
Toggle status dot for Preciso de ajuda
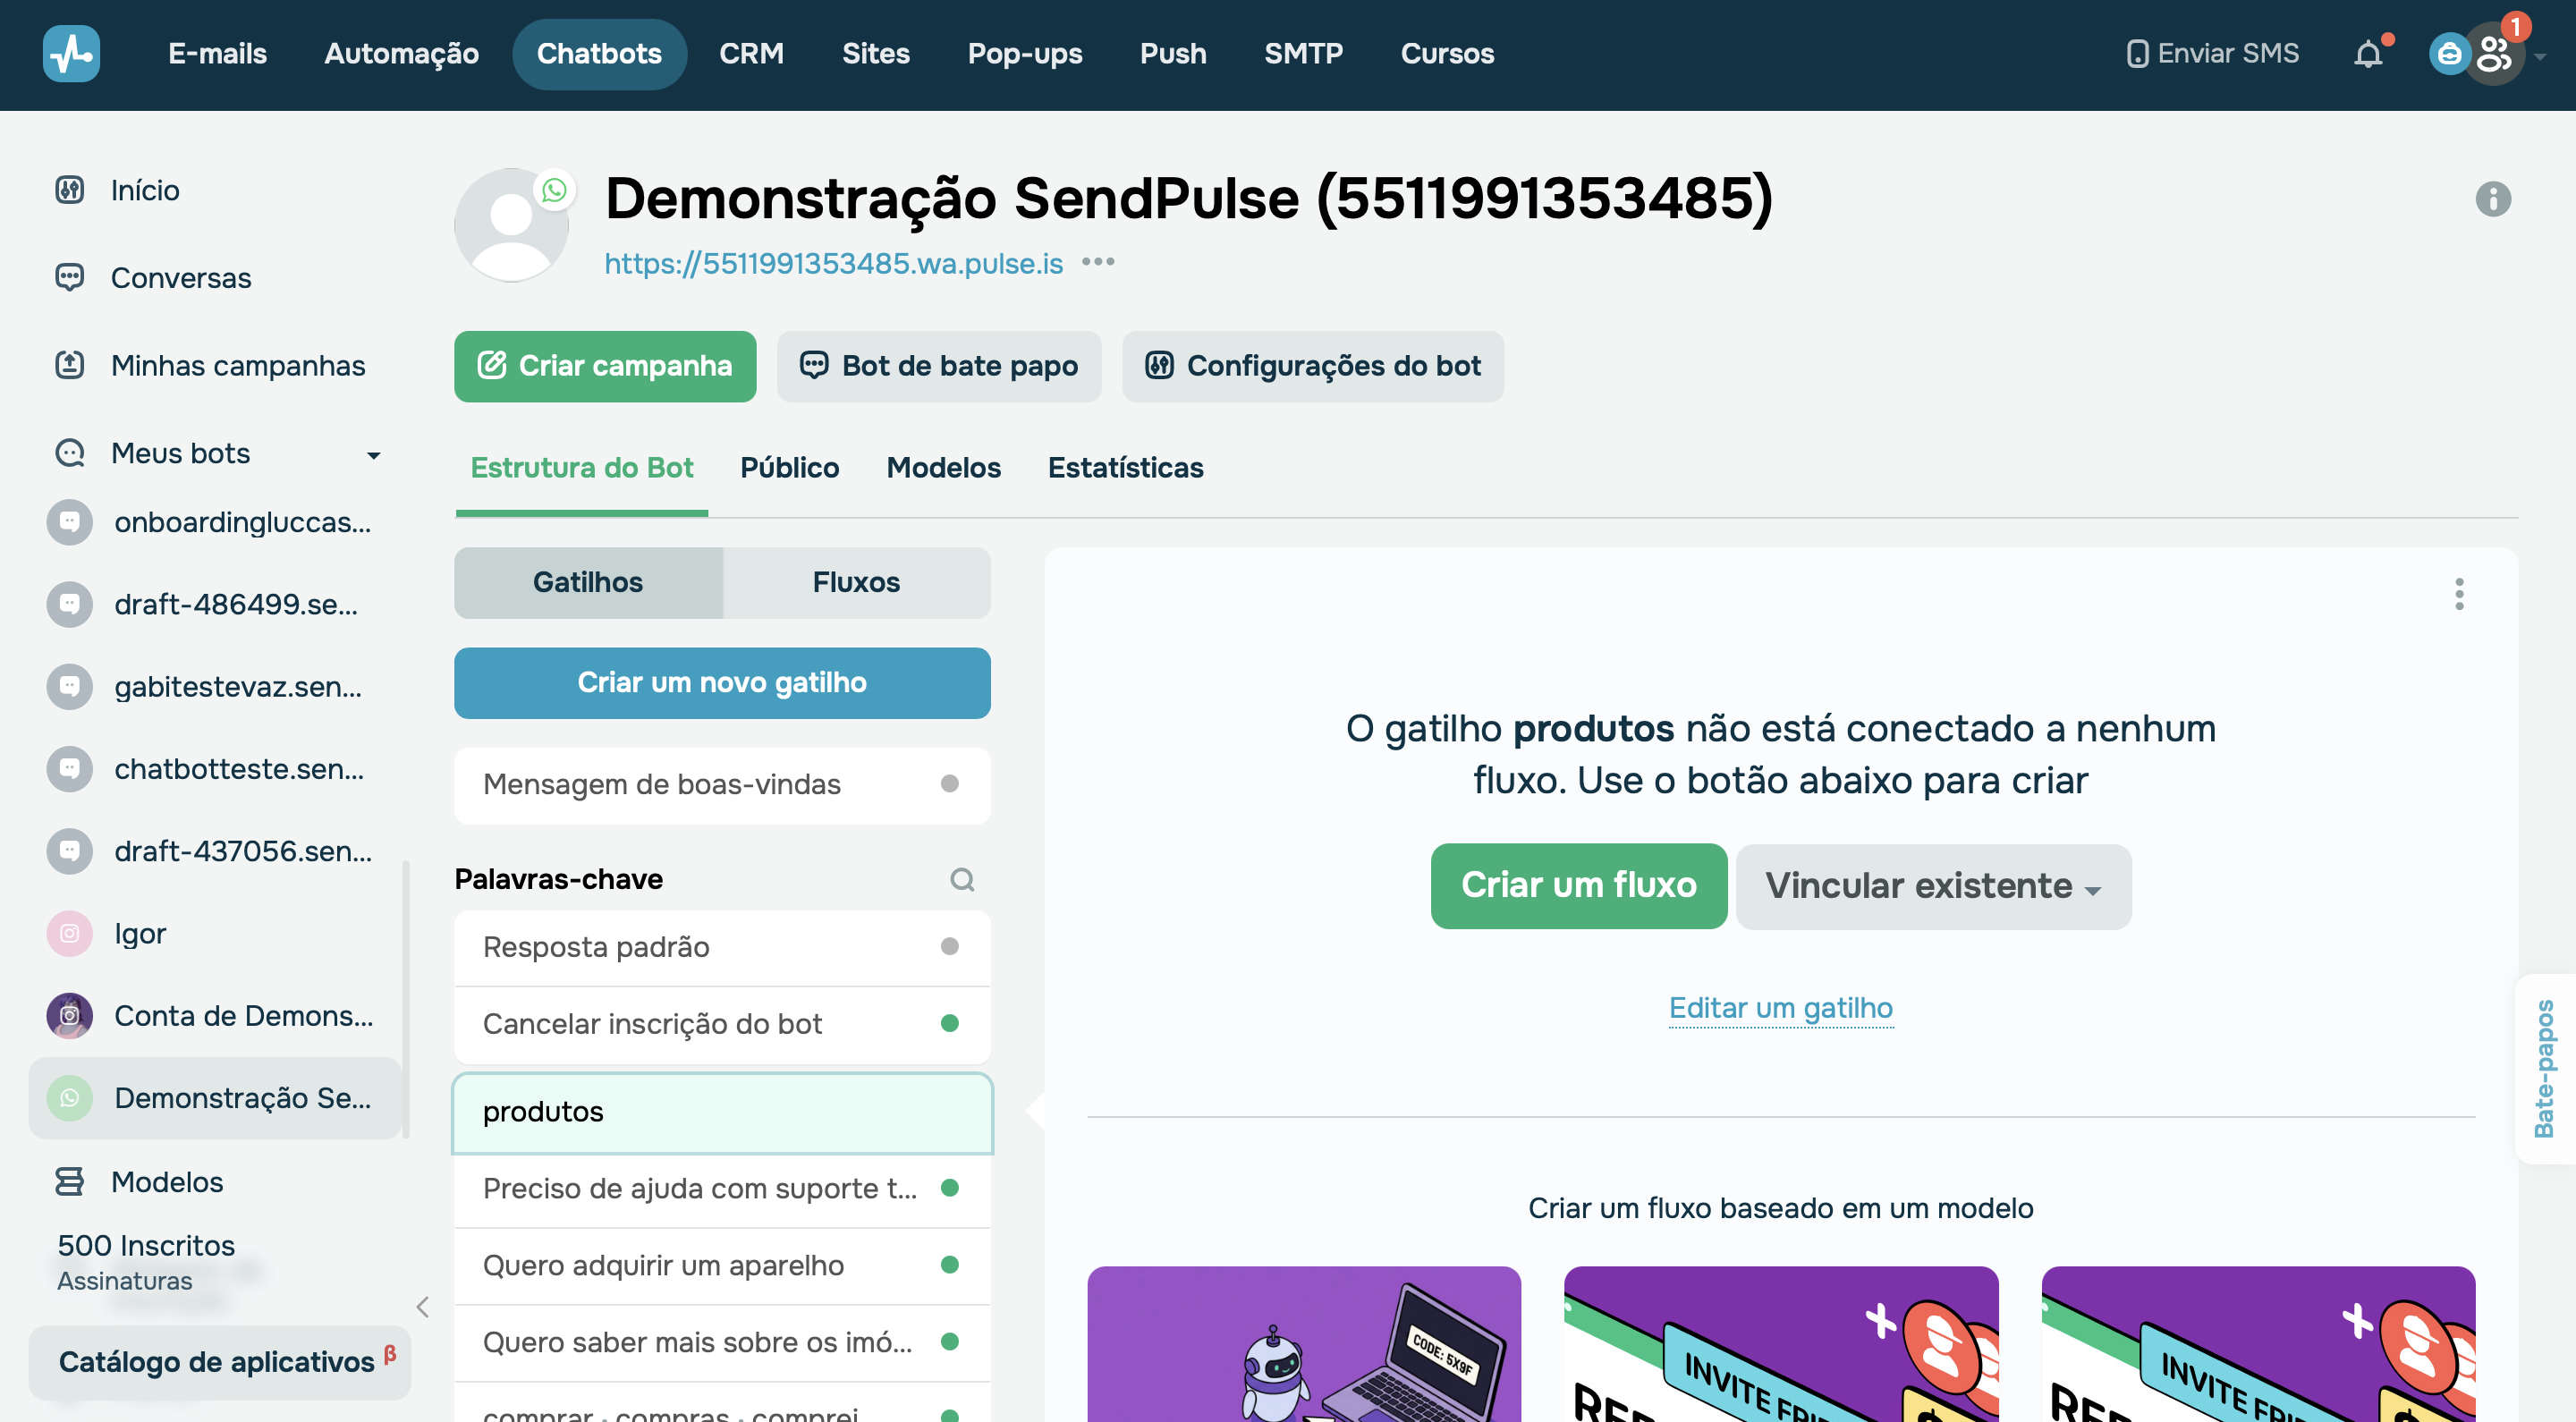coord(949,1188)
